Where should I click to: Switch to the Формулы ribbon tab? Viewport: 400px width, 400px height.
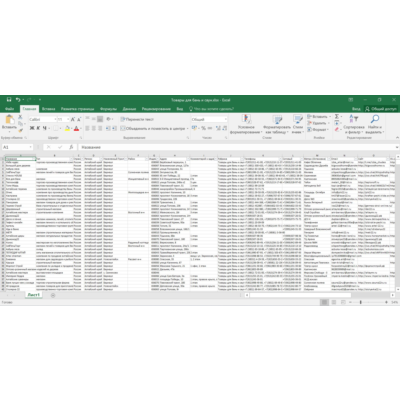tap(108, 109)
